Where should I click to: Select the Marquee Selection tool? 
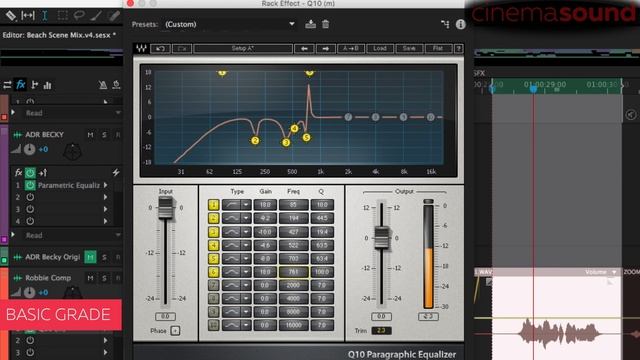(62, 16)
